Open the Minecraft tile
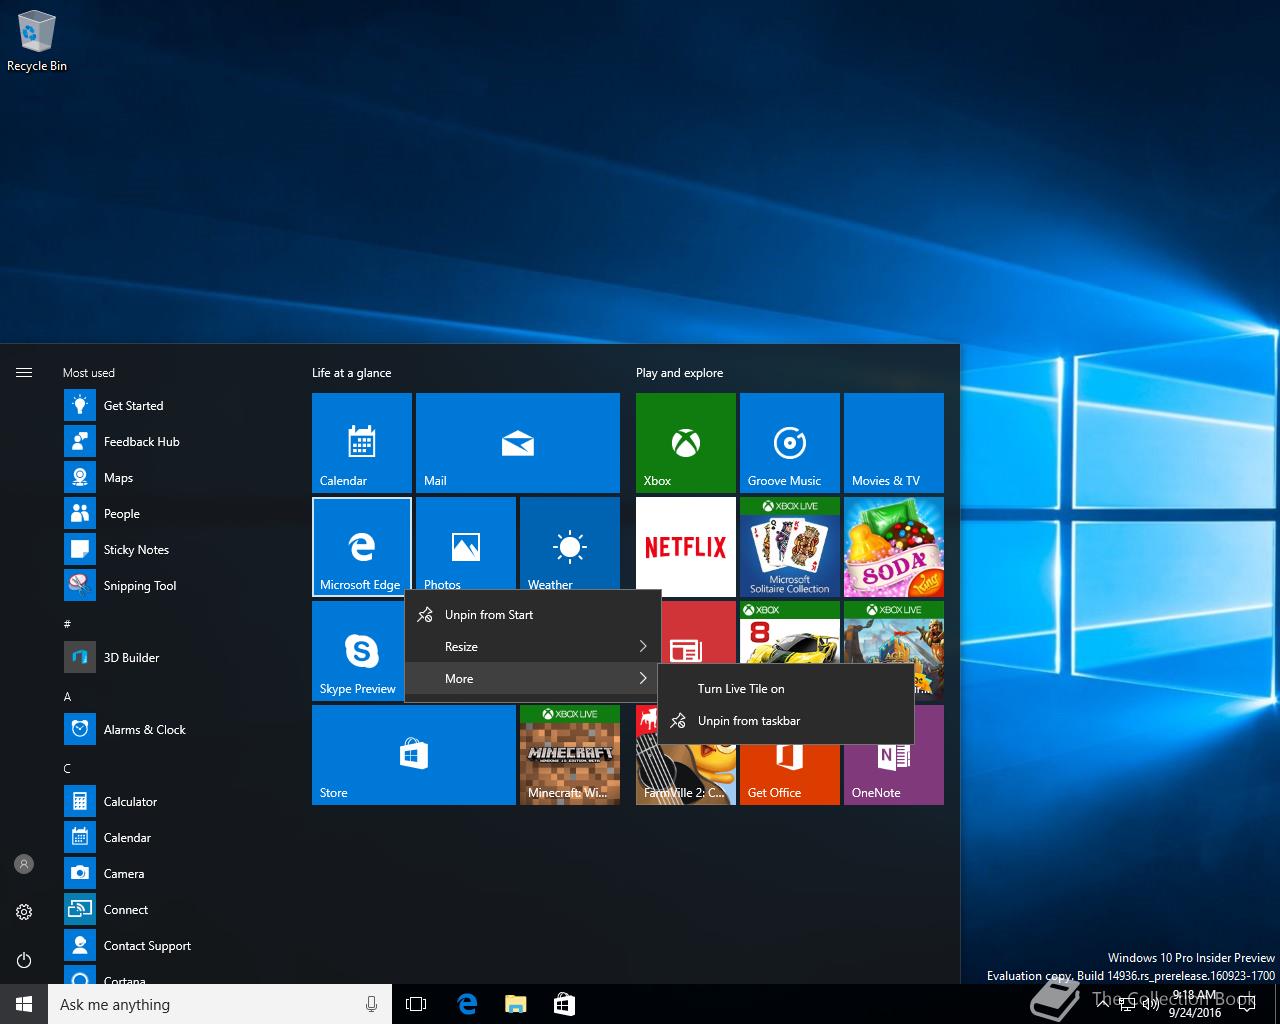This screenshot has width=1280, height=1024. click(570, 755)
